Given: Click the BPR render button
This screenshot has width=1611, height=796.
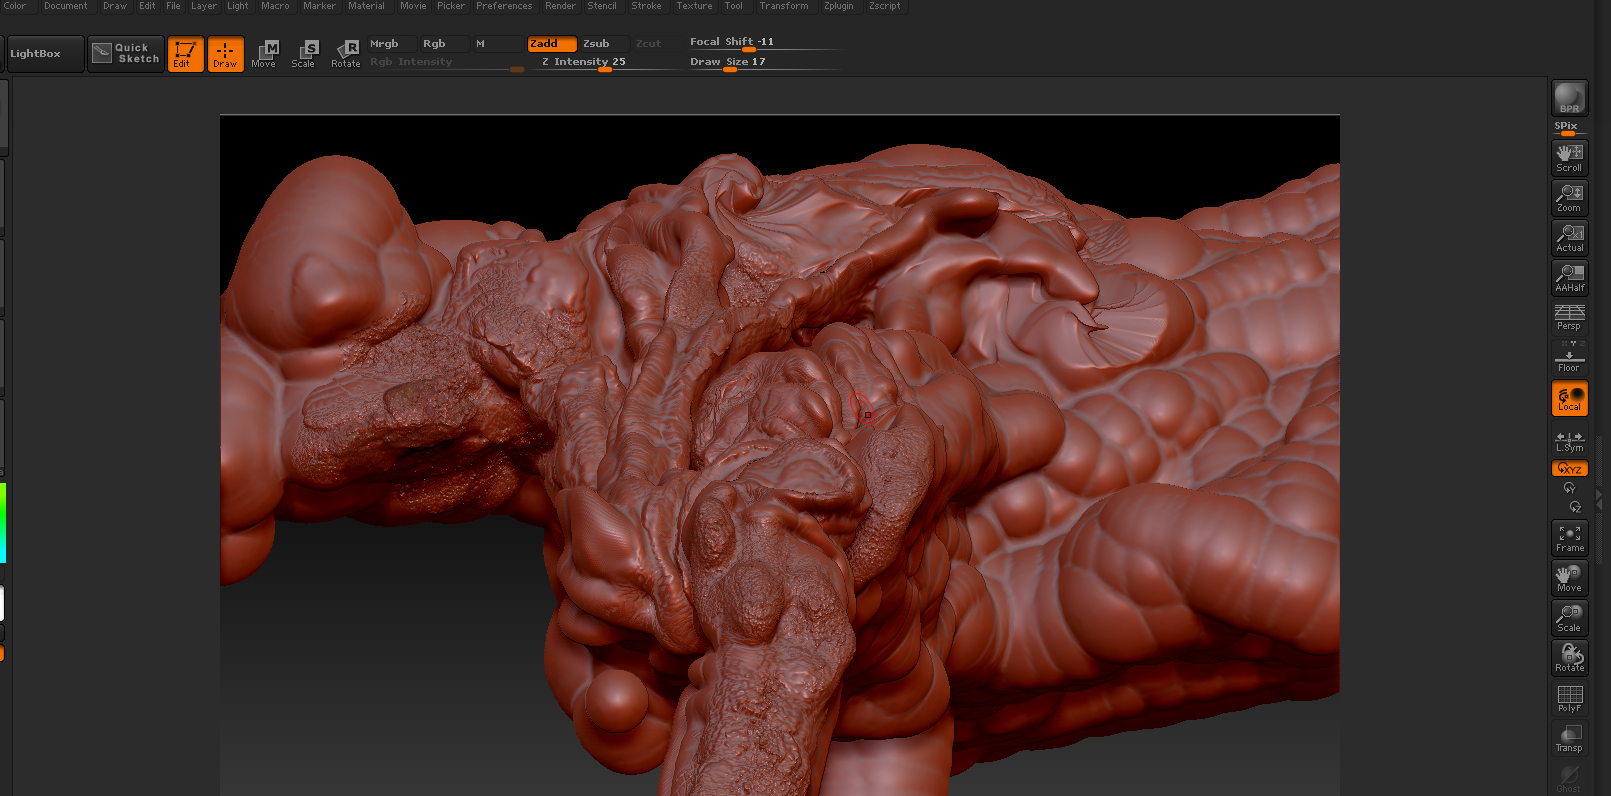Looking at the screenshot, I should click(1569, 98).
